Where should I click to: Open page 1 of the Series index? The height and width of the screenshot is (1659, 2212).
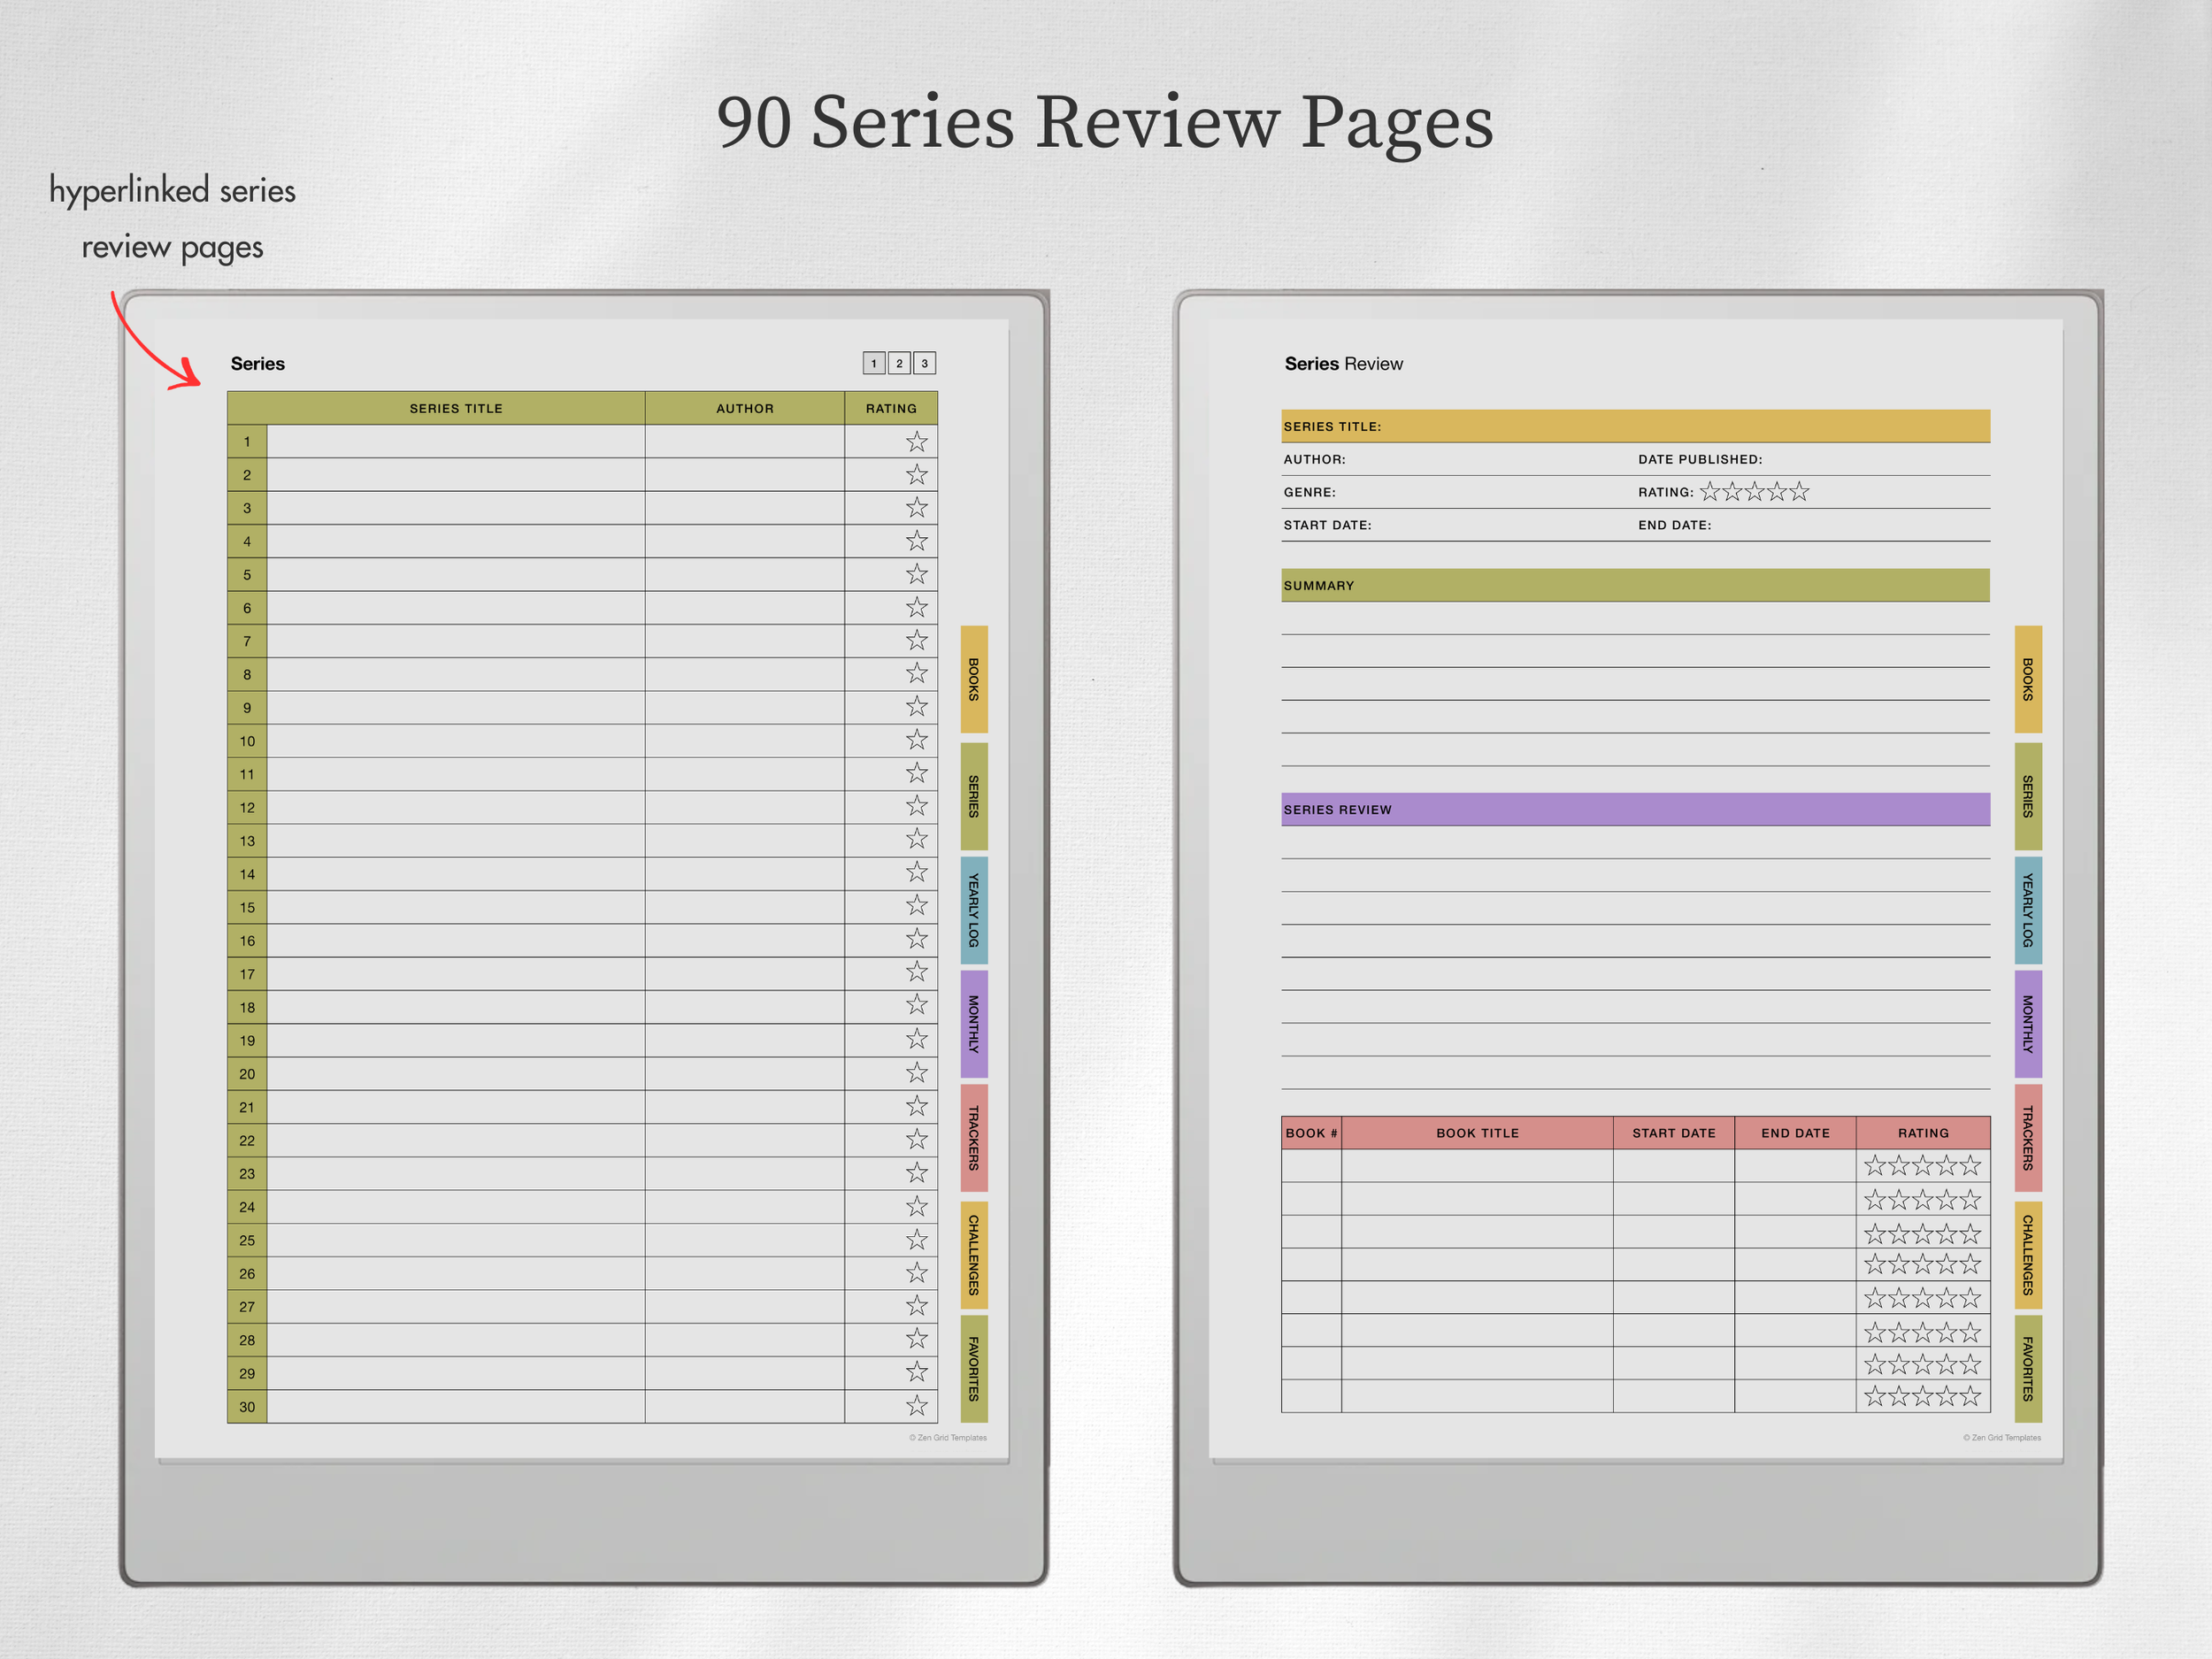click(874, 363)
